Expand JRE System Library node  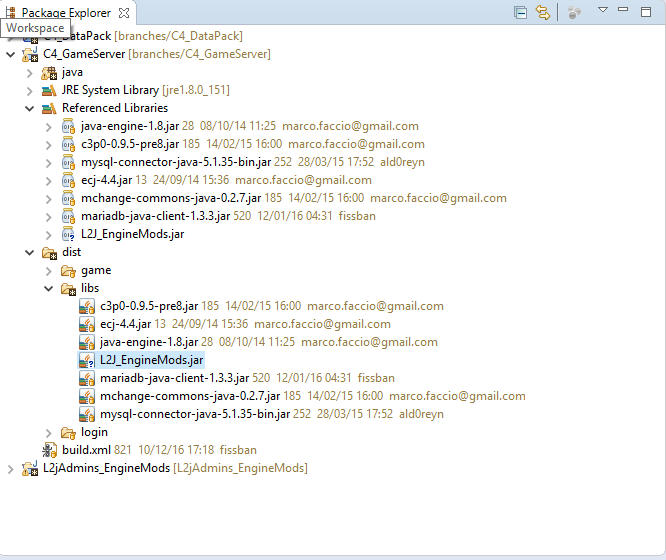pos(29,91)
